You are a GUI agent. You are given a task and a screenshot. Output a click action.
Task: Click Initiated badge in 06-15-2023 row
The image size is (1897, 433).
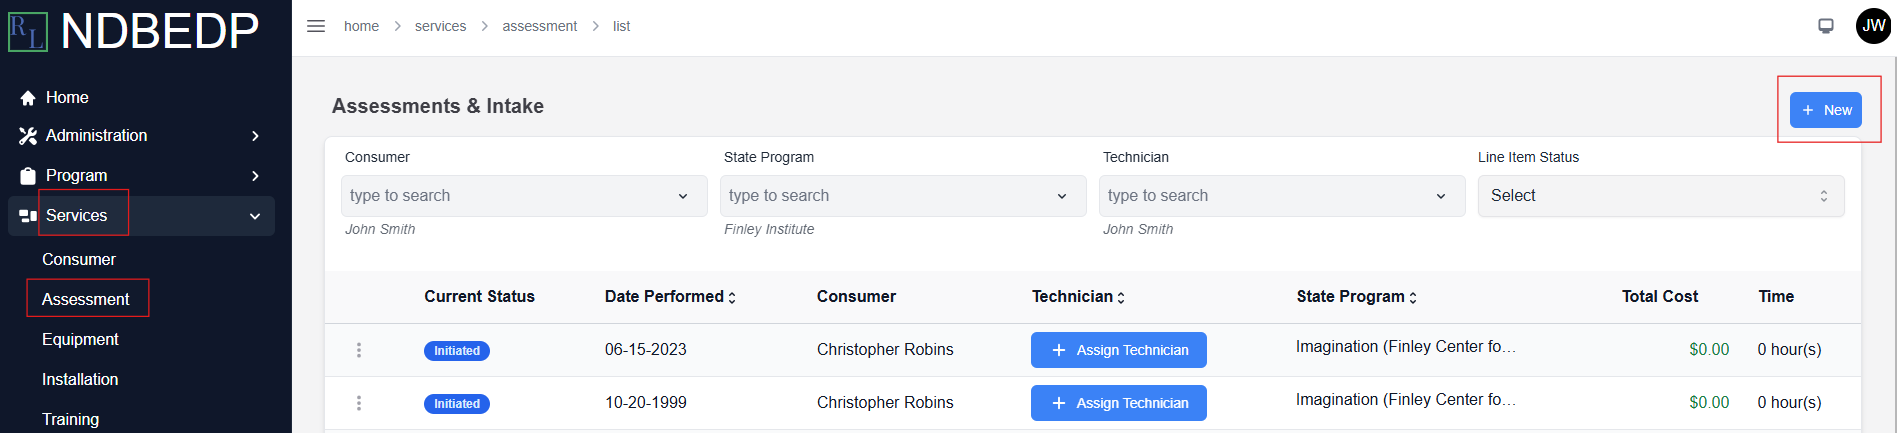point(457,351)
